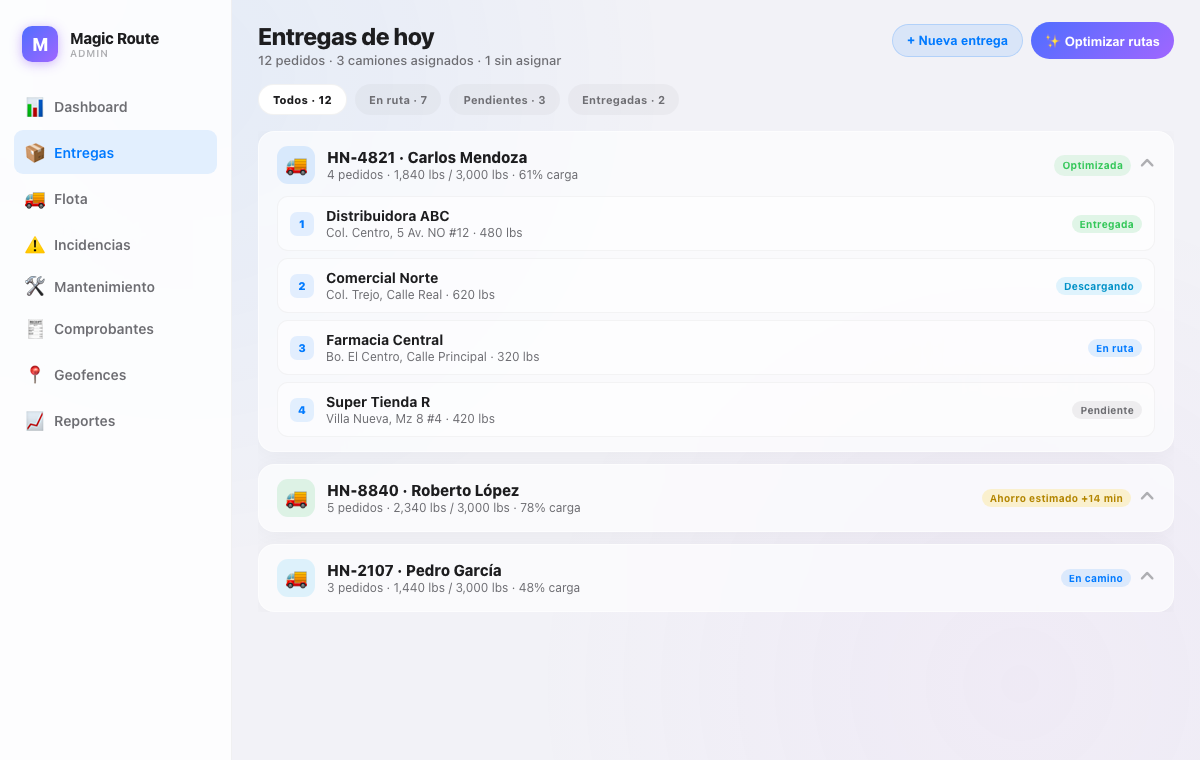Collapse the HN-4821 Carlos Mendoza route card
This screenshot has width=1200, height=760.
coord(1147,164)
